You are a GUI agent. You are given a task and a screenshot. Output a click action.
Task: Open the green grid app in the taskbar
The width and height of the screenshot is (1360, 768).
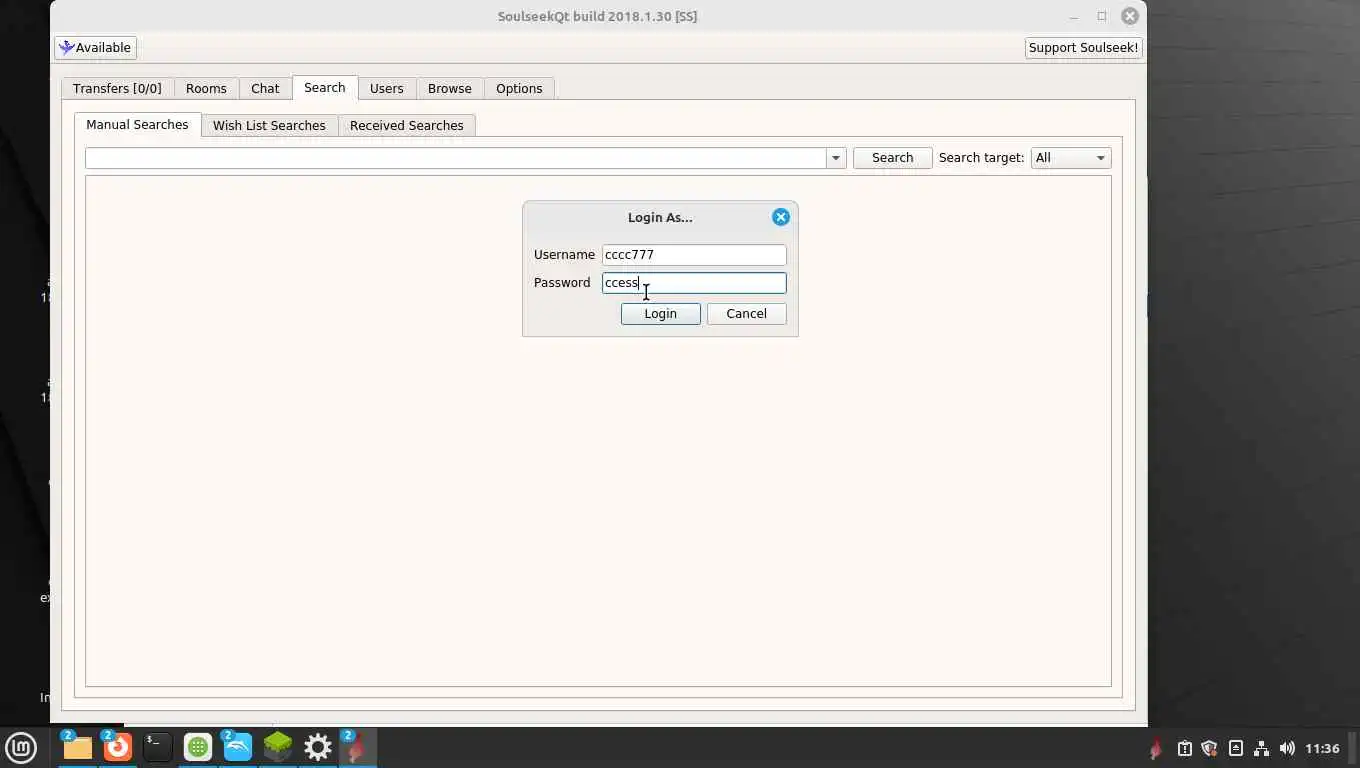[x=198, y=747]
